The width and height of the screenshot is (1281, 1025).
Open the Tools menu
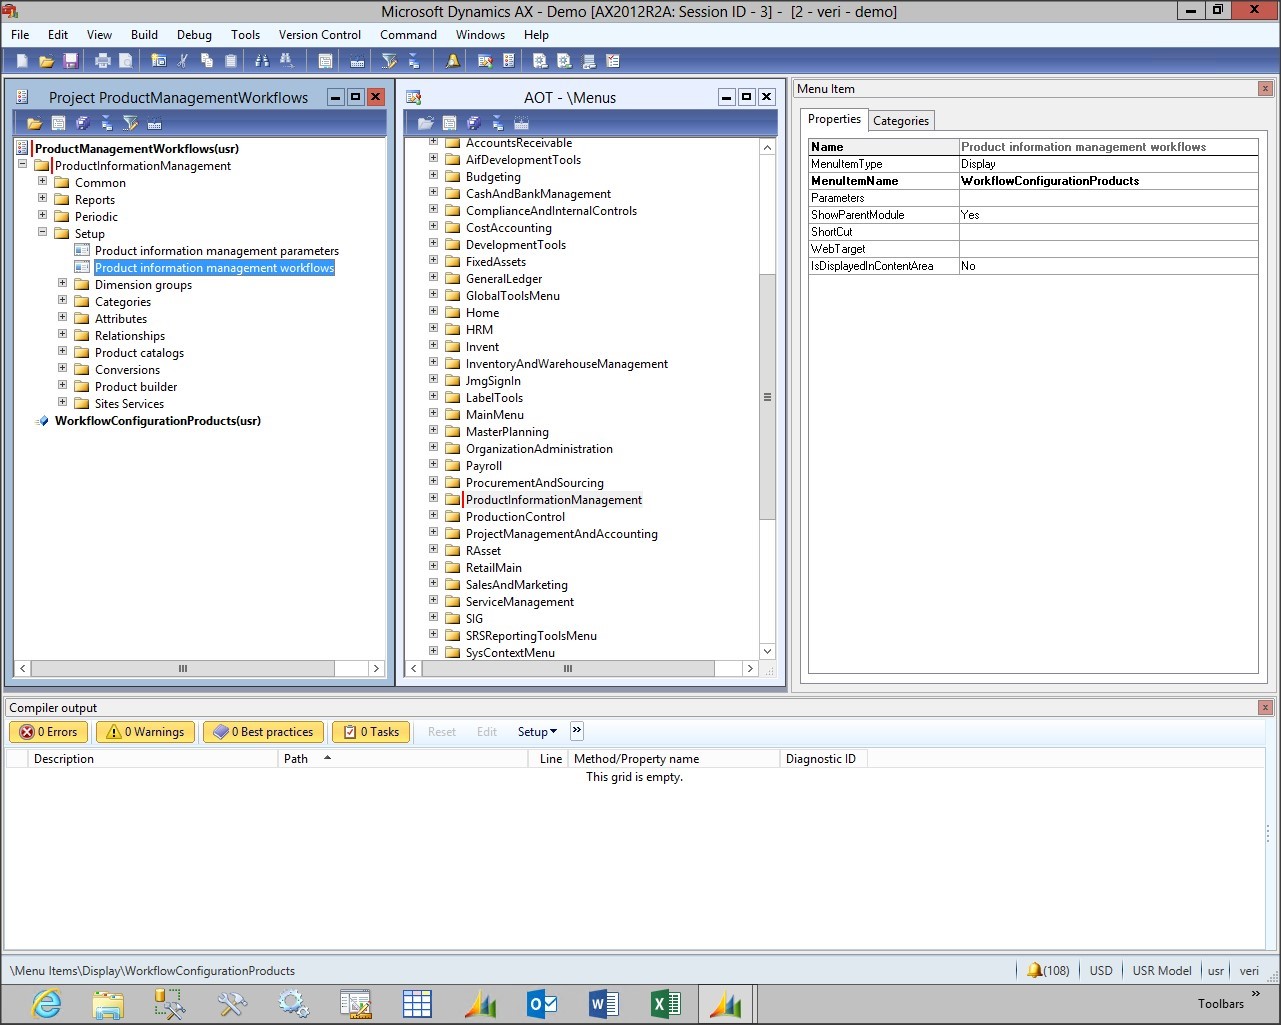(245, 35)
